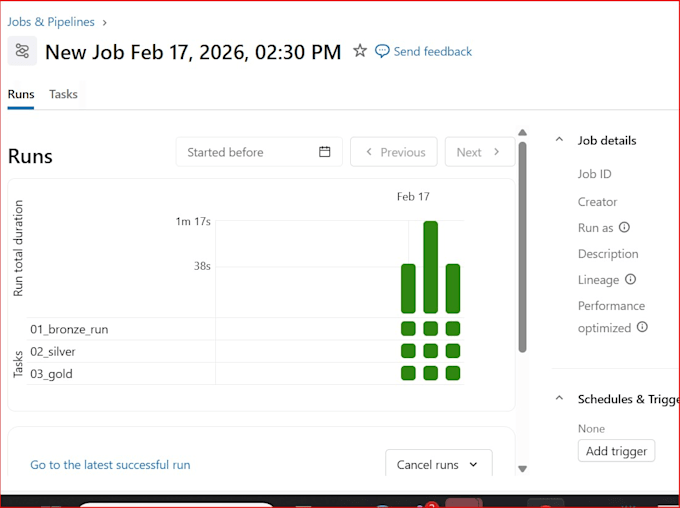Click info icon next to Lineage
Image resolution: width=680 pixels, height=508 pixels.
630,279
